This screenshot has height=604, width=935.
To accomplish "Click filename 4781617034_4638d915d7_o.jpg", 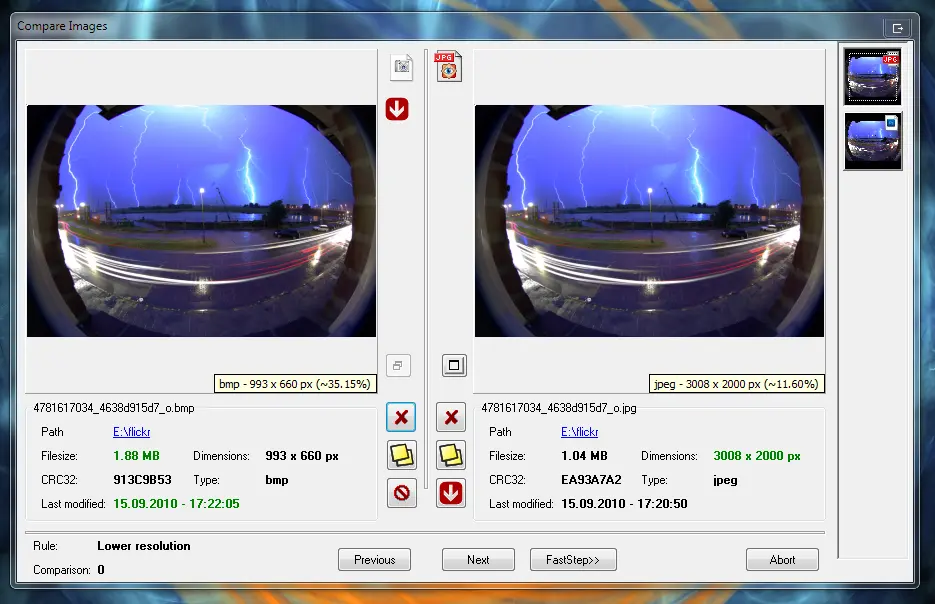I will [x=559, y=408].
